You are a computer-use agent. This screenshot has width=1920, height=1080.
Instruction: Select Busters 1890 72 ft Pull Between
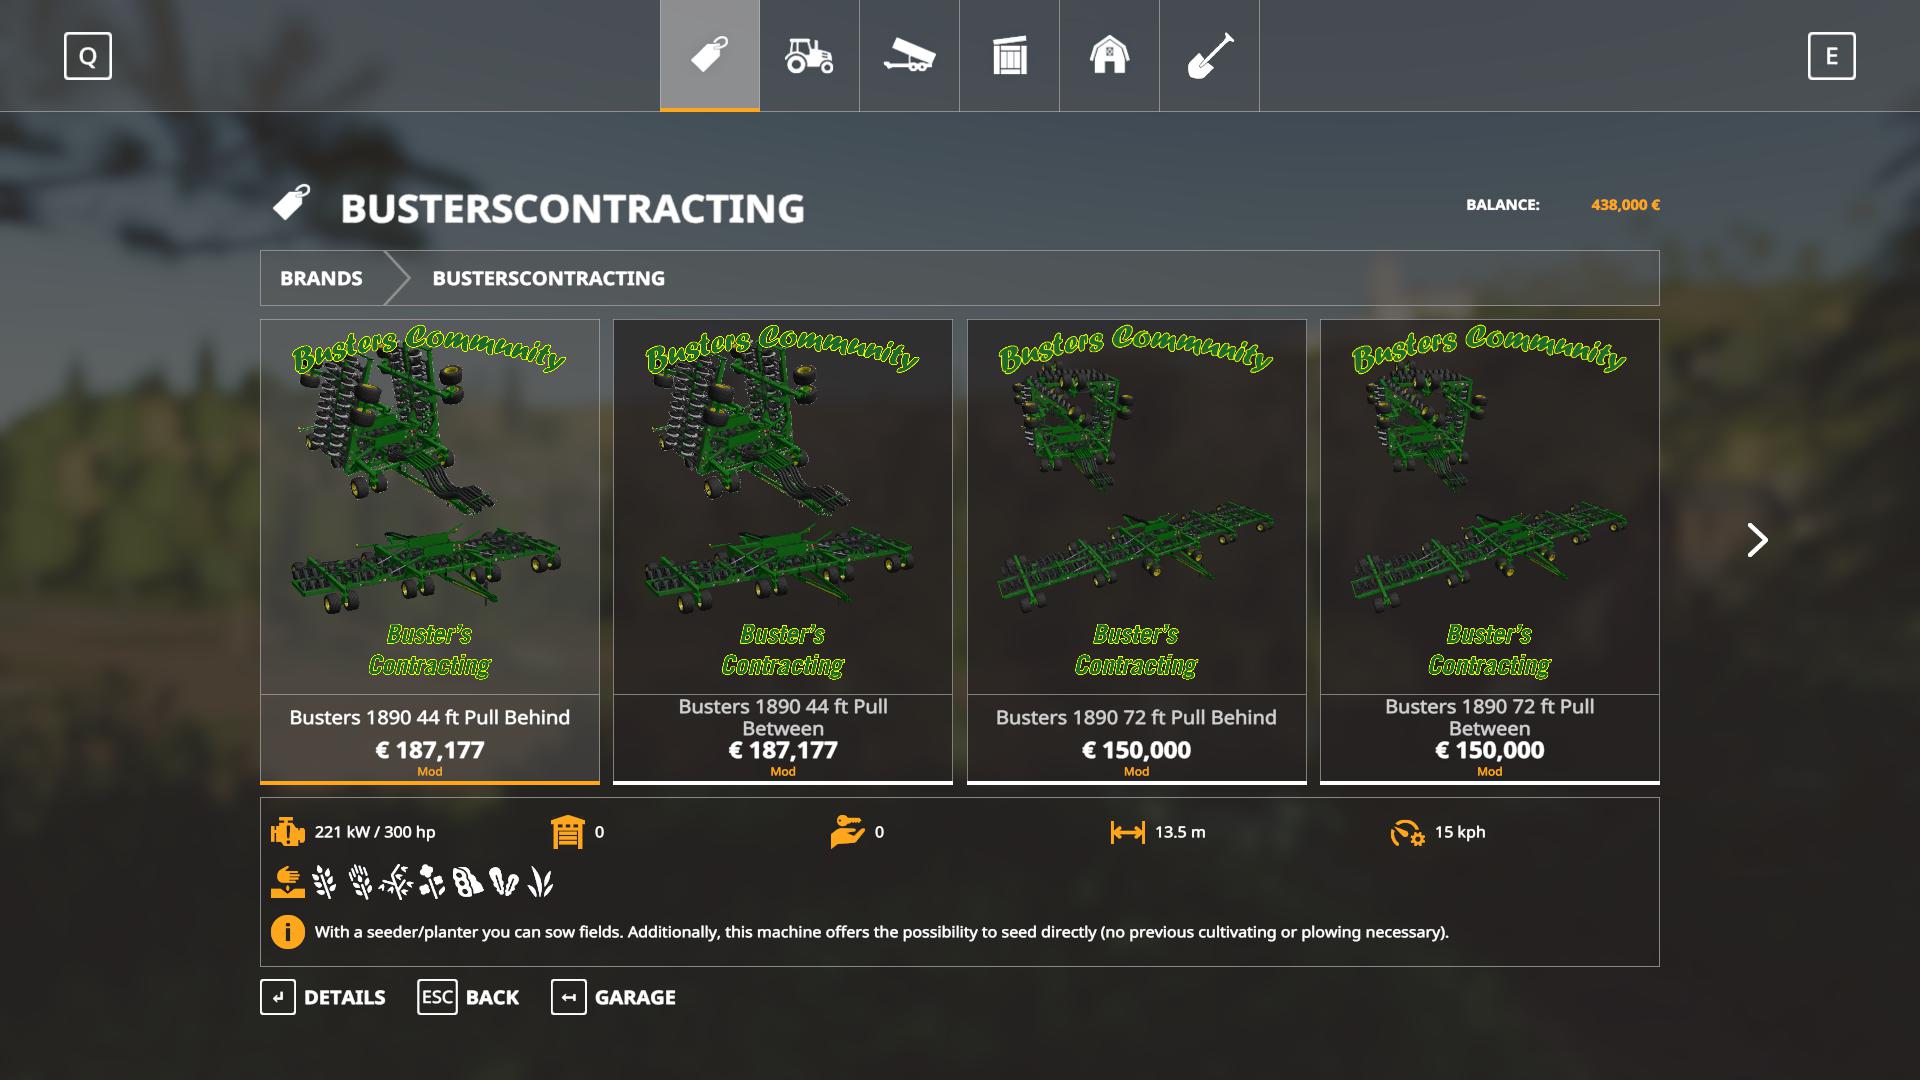coord(1490,551)
